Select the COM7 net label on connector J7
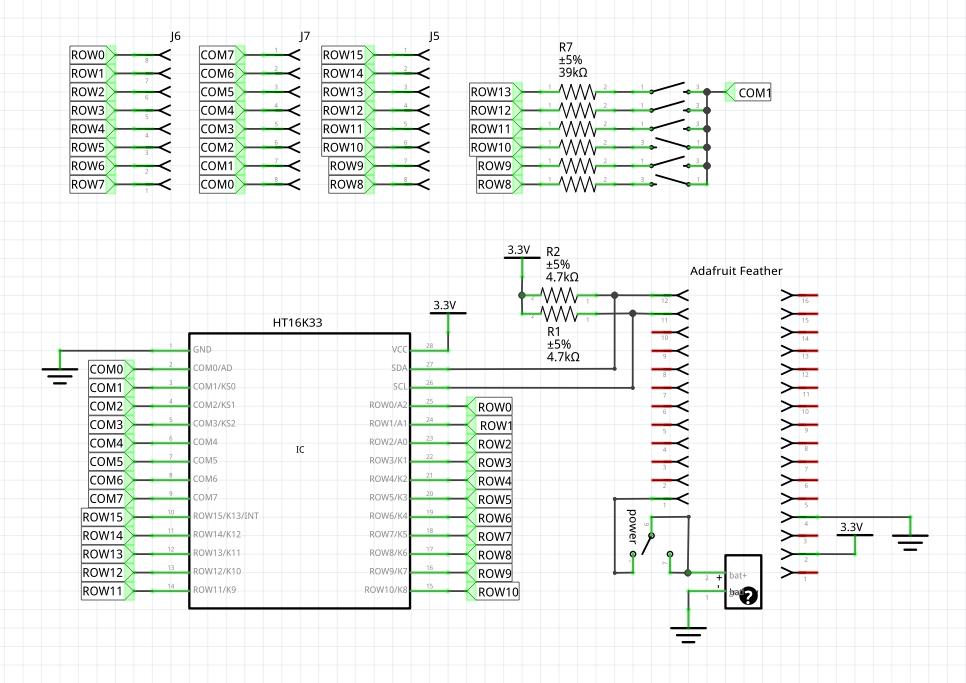Screen dimensions: 966x683 [x=222, y=55]
